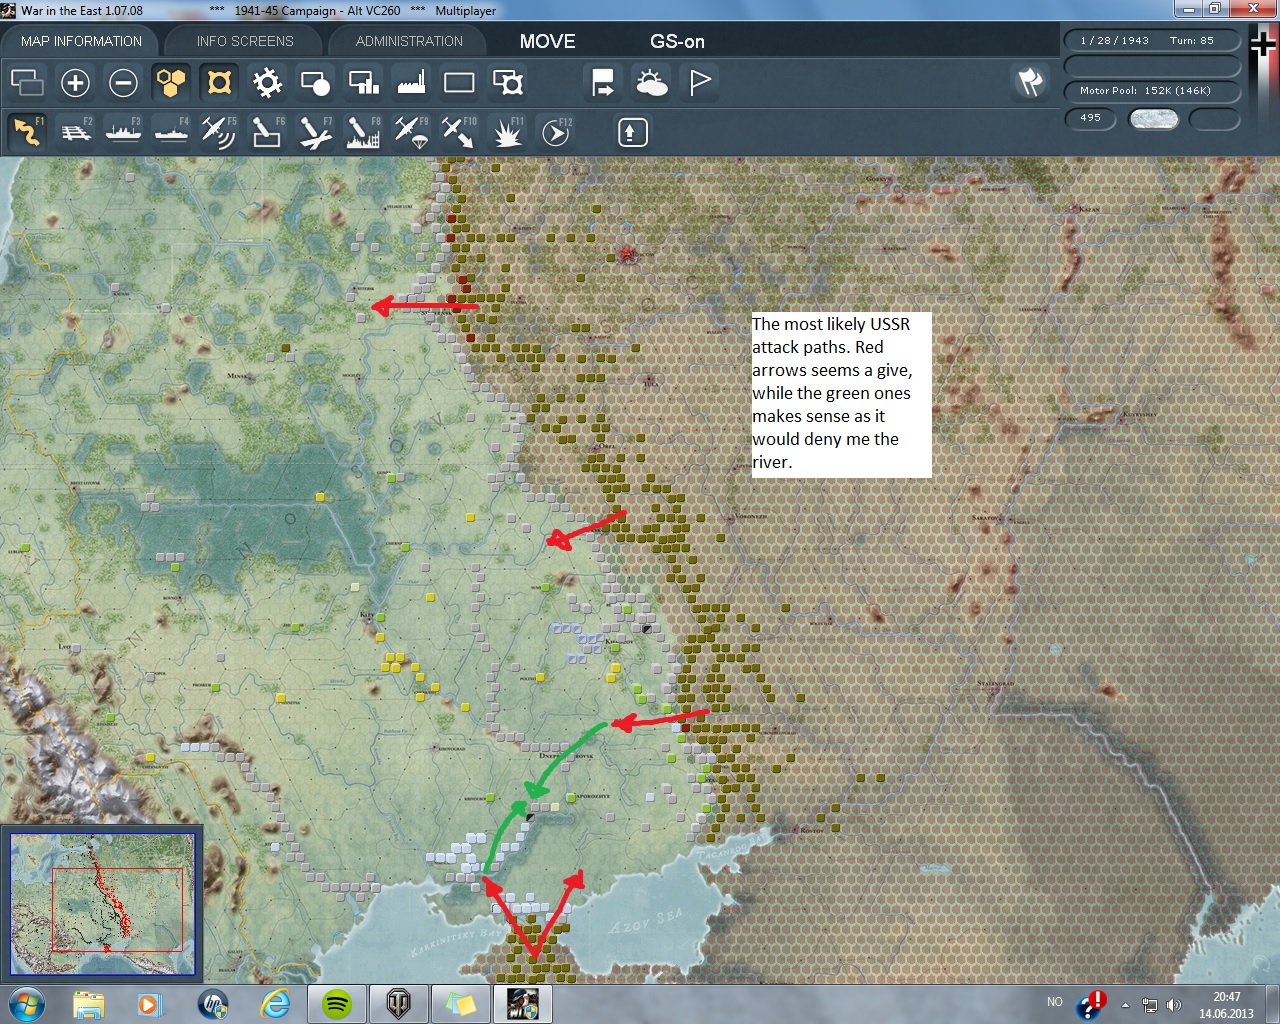Open Sticky Notes from taskbar
The height and width of the screenshot is (1024, 1280).
tap(460, 1003)
